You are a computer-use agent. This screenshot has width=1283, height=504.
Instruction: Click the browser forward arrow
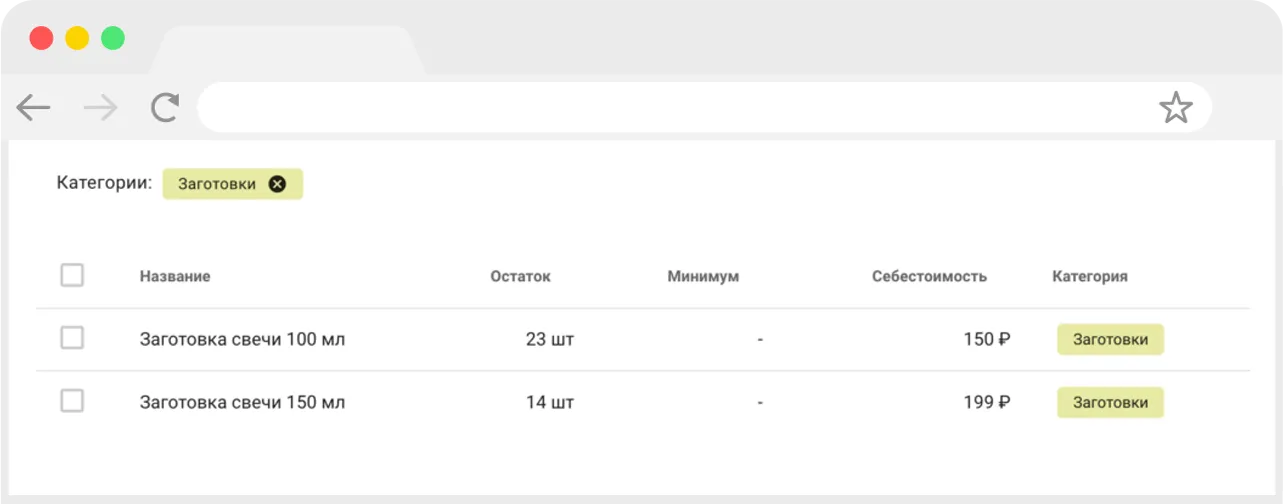coord(101,108)
